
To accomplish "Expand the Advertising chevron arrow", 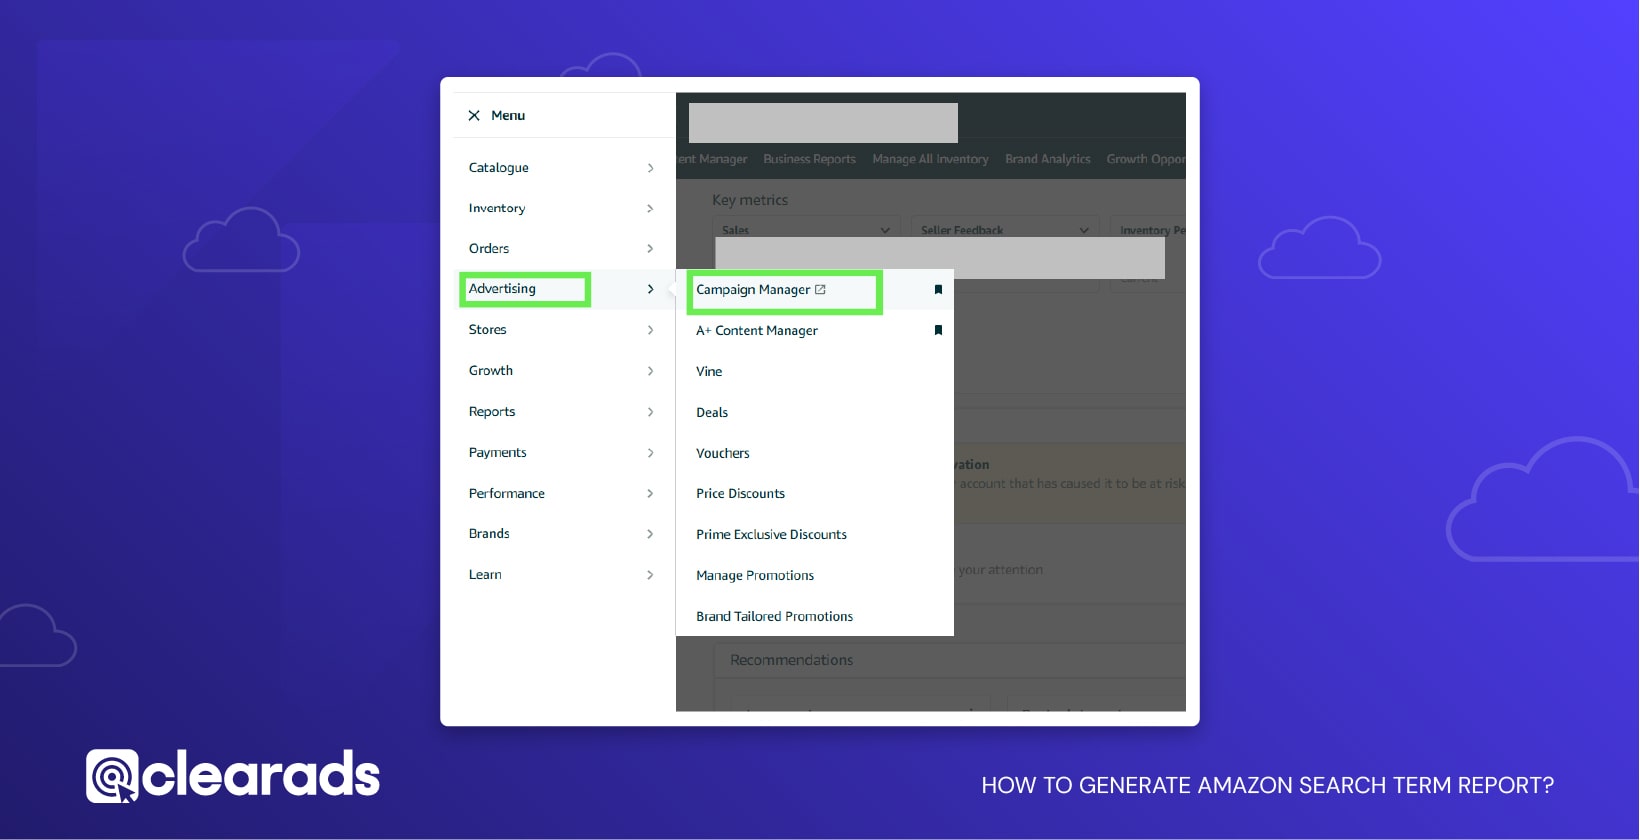I will coord(650,289).
